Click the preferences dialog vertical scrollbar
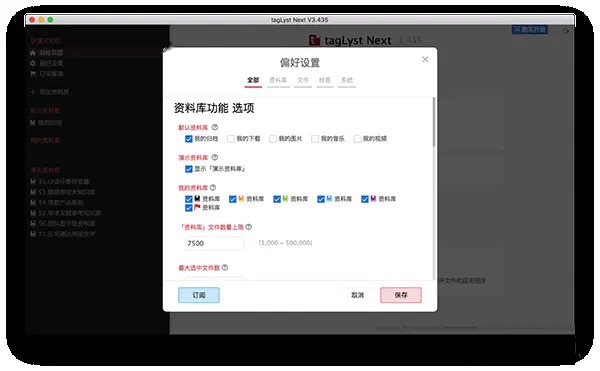Image resolution: width=600 pixels, height=371 pixels. pos(434,122)
